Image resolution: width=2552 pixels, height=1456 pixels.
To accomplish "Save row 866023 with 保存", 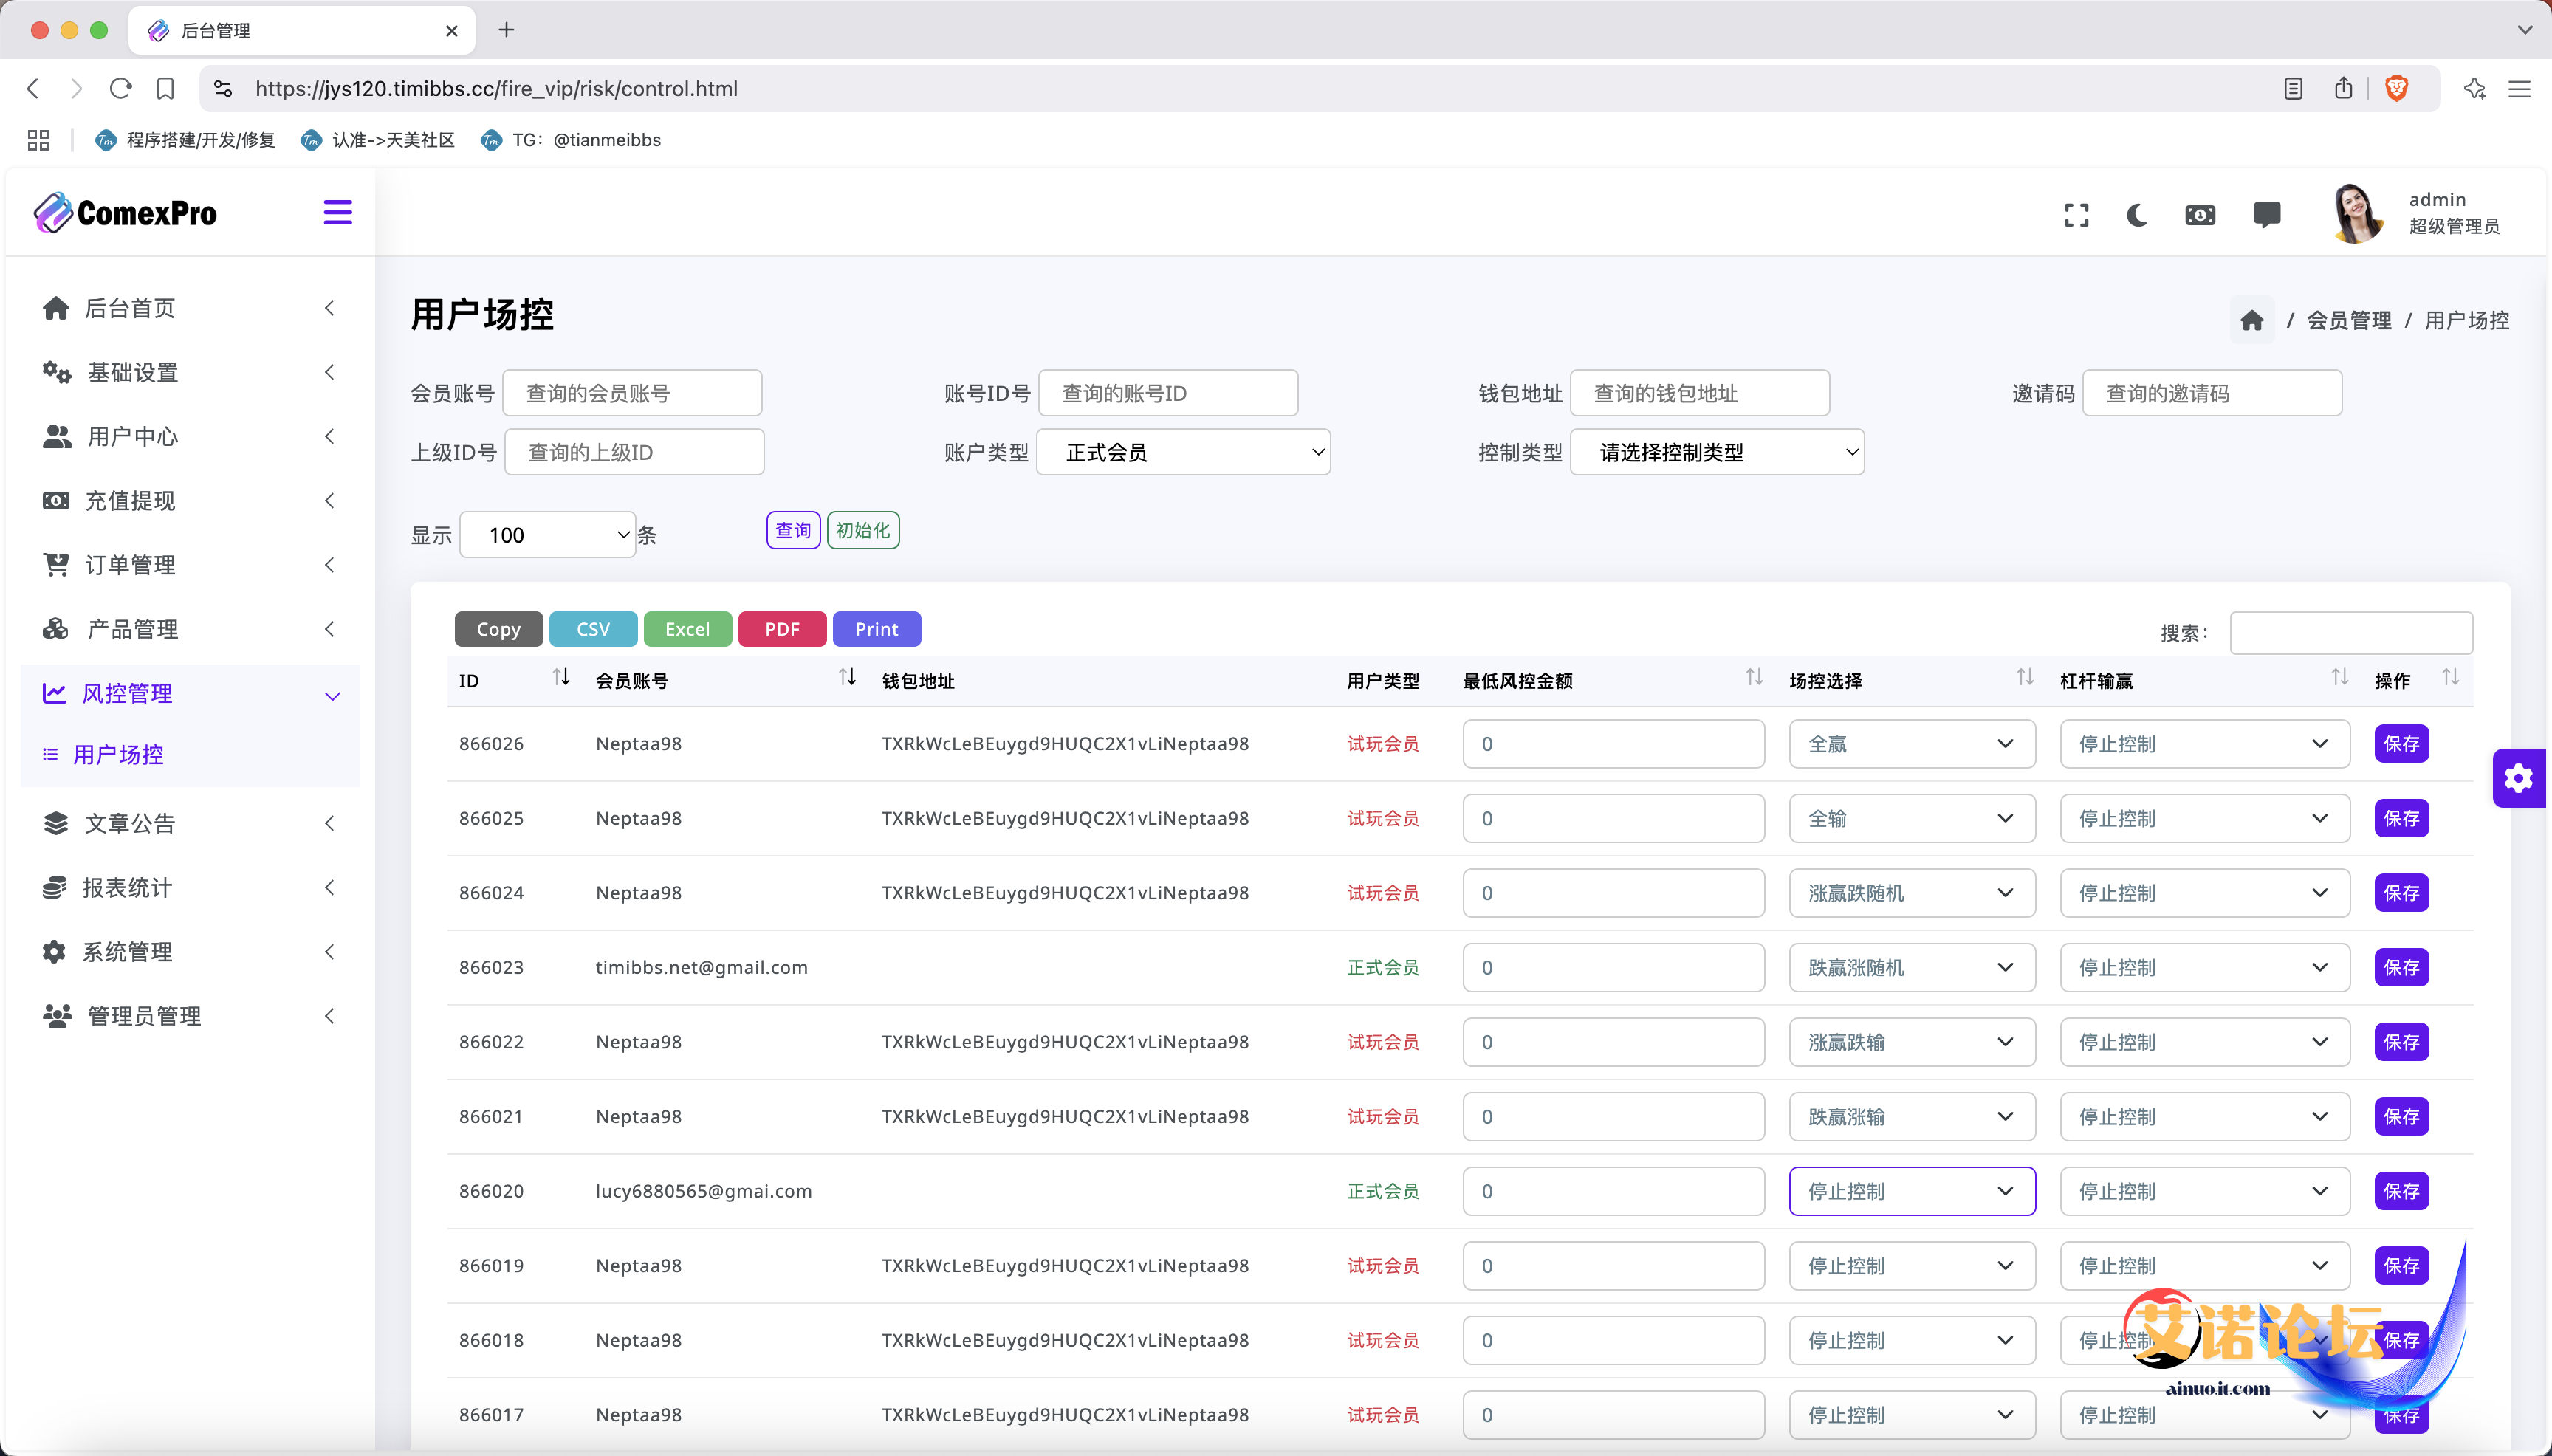I will 2401,967.
